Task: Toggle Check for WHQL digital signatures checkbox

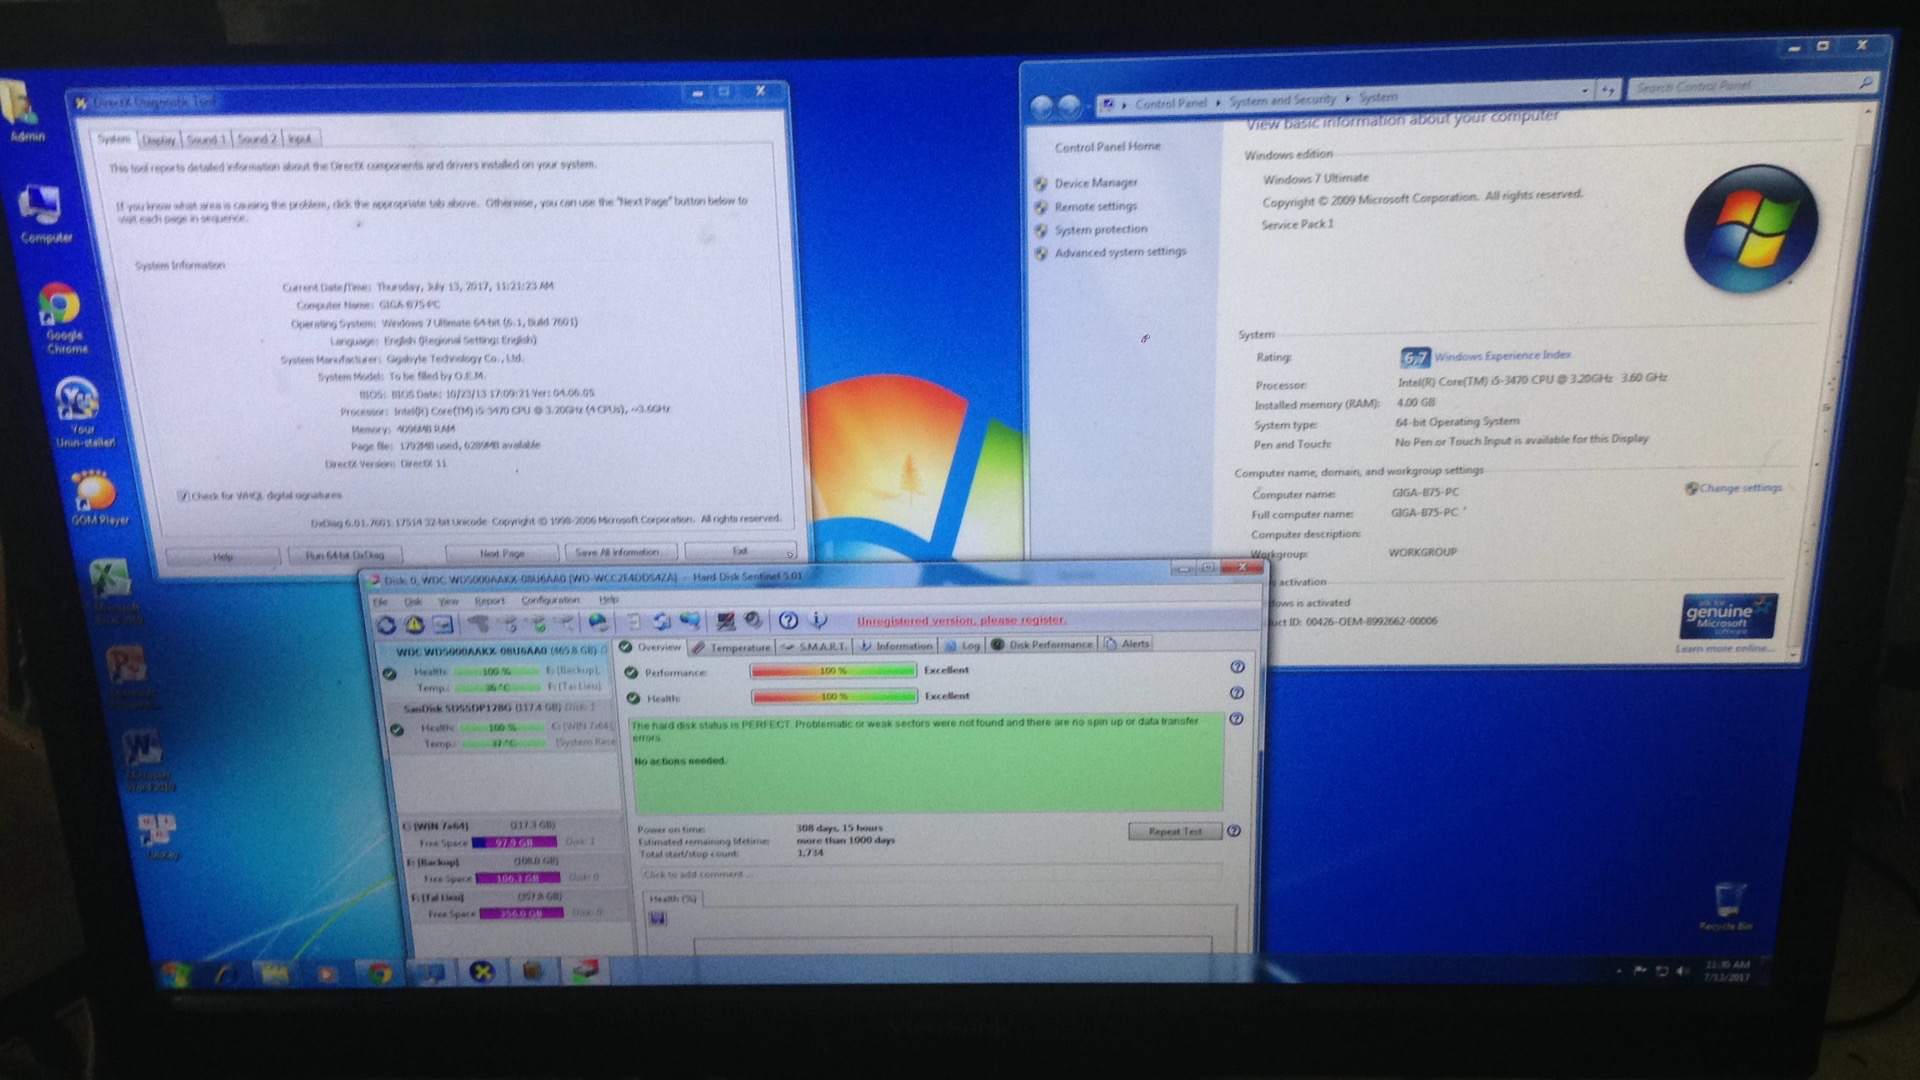Action: (x=183, y=495)
